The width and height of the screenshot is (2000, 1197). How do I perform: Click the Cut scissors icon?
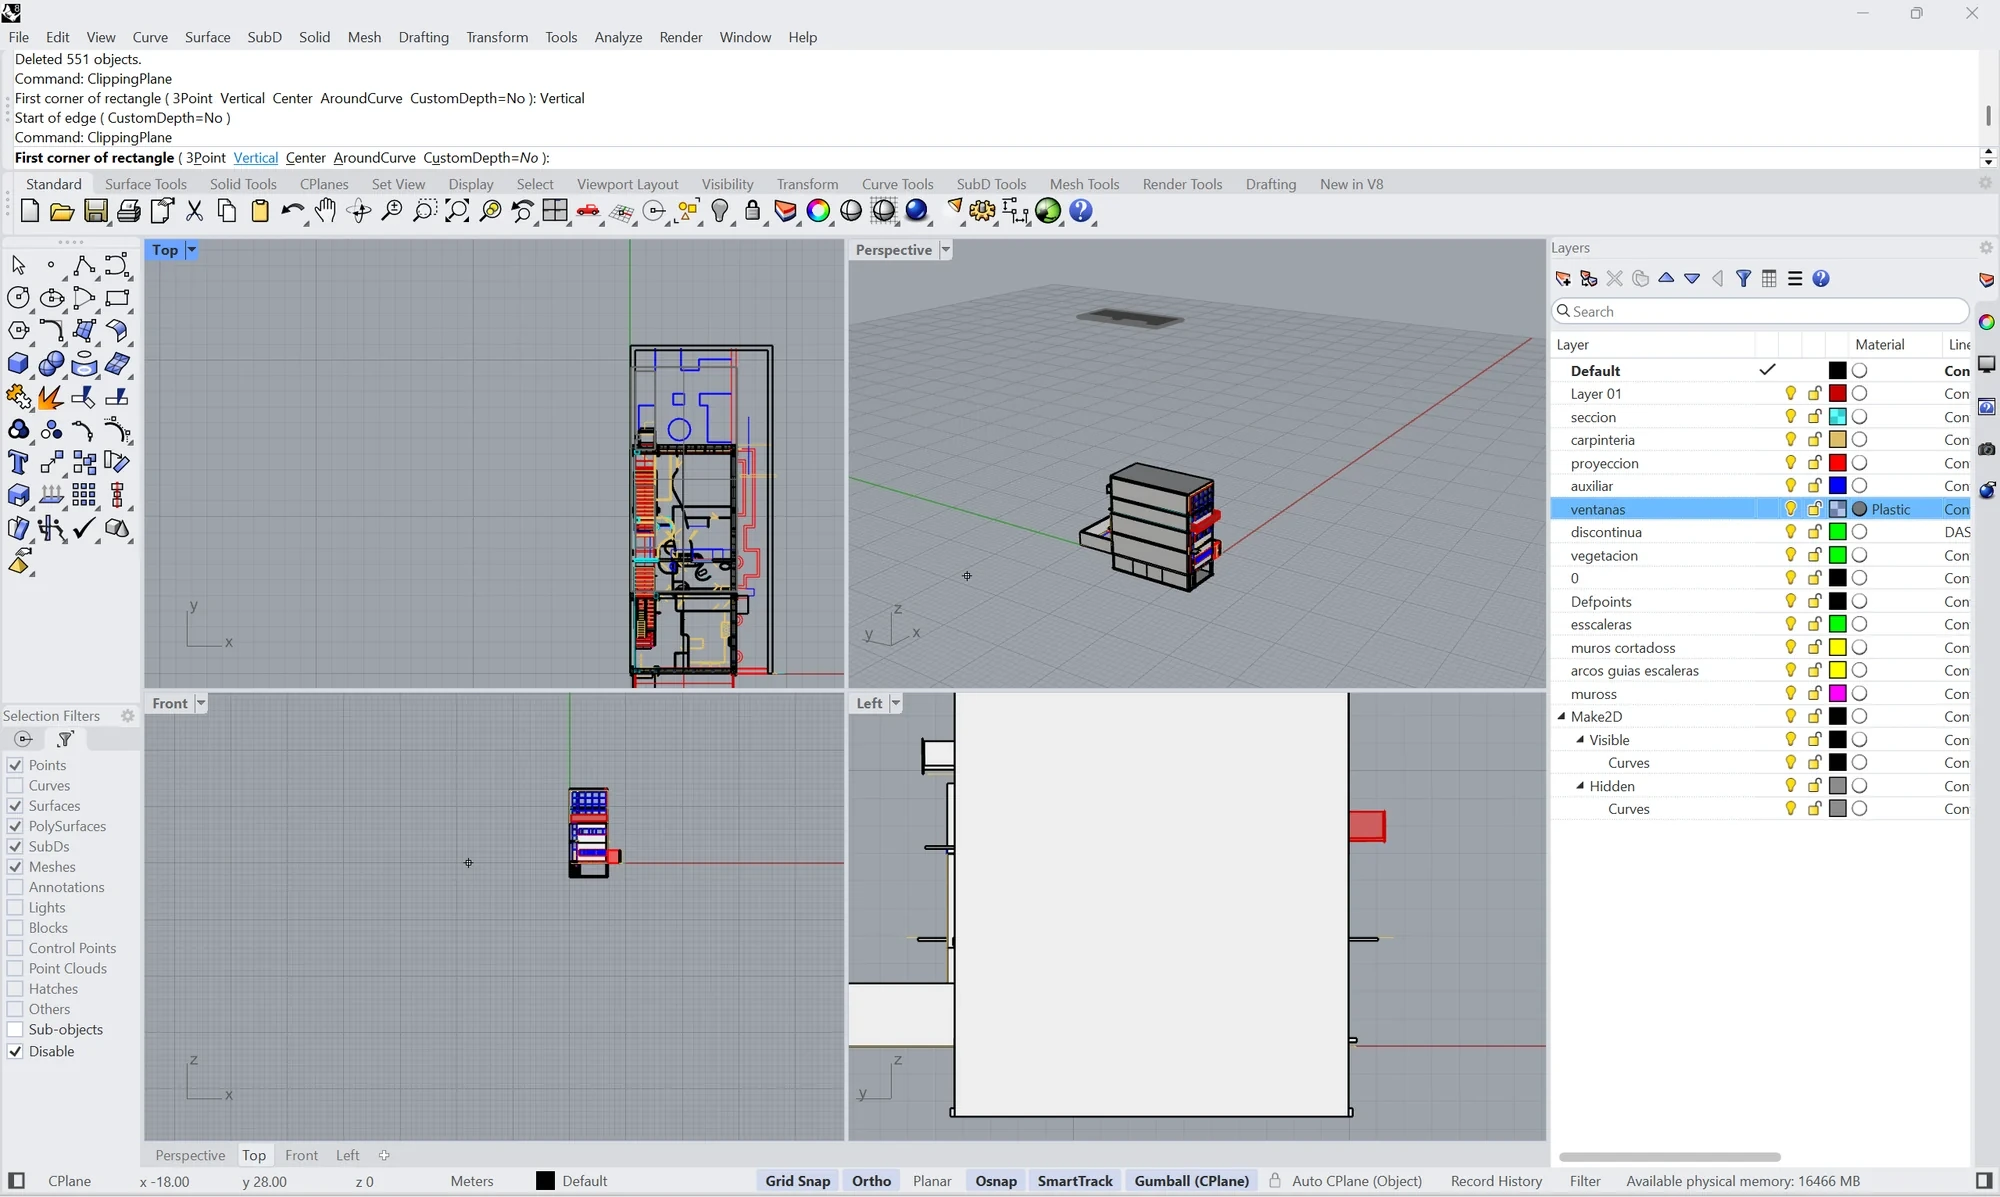pyautogui.click(x=194, y=211)
